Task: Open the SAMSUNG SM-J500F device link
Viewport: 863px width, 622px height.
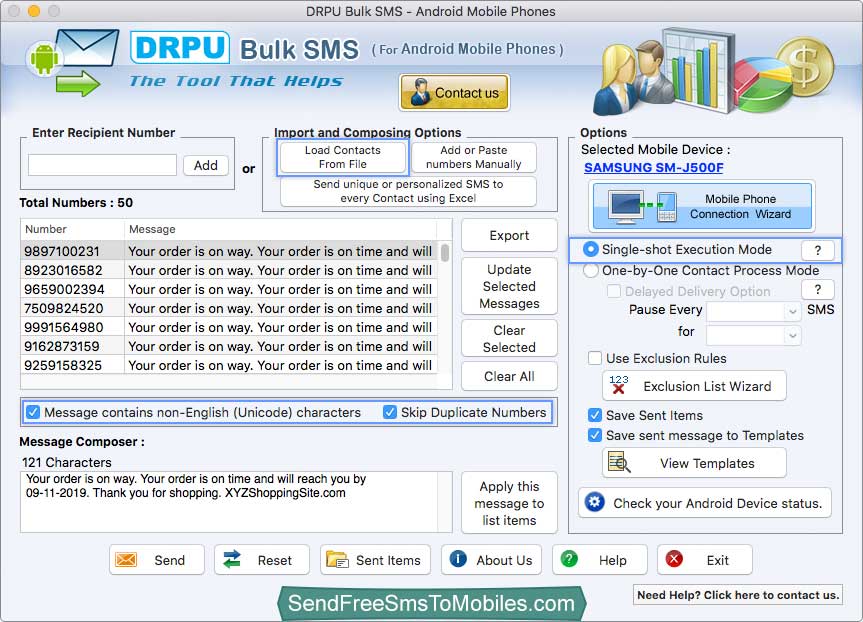Action: click(x=654, y=168)
